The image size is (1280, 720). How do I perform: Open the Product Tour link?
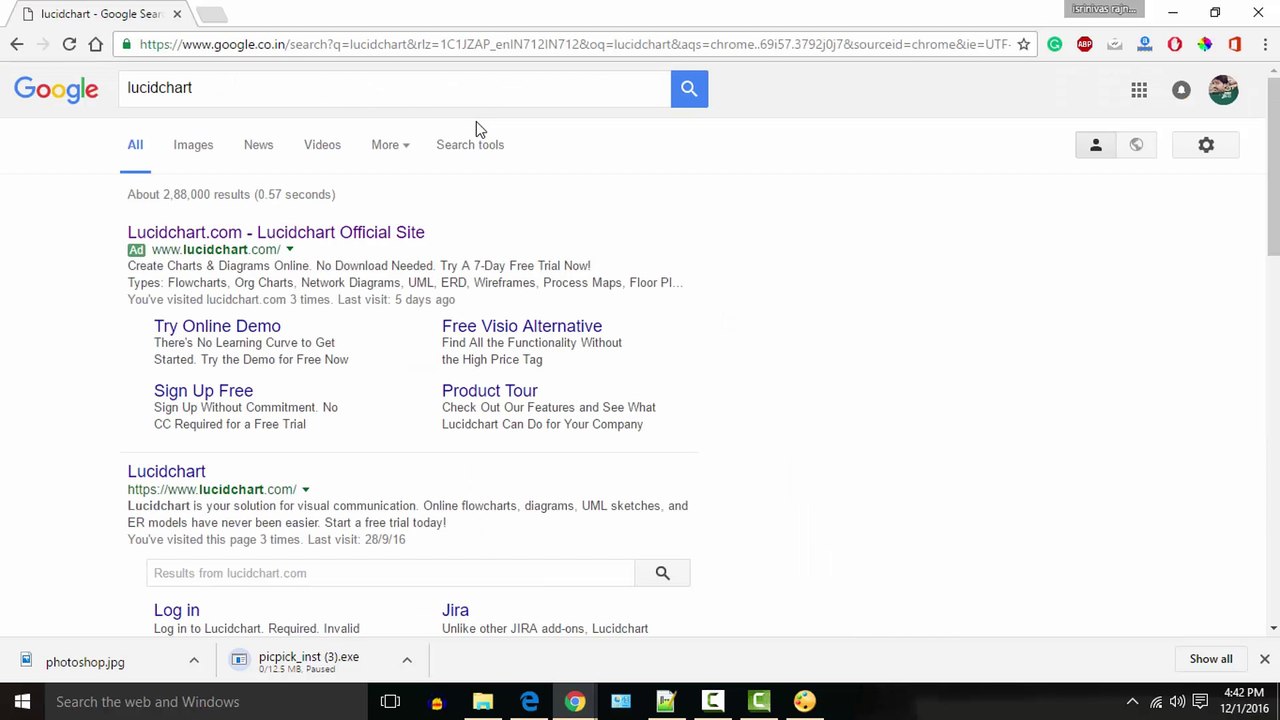tap(490, 391)
